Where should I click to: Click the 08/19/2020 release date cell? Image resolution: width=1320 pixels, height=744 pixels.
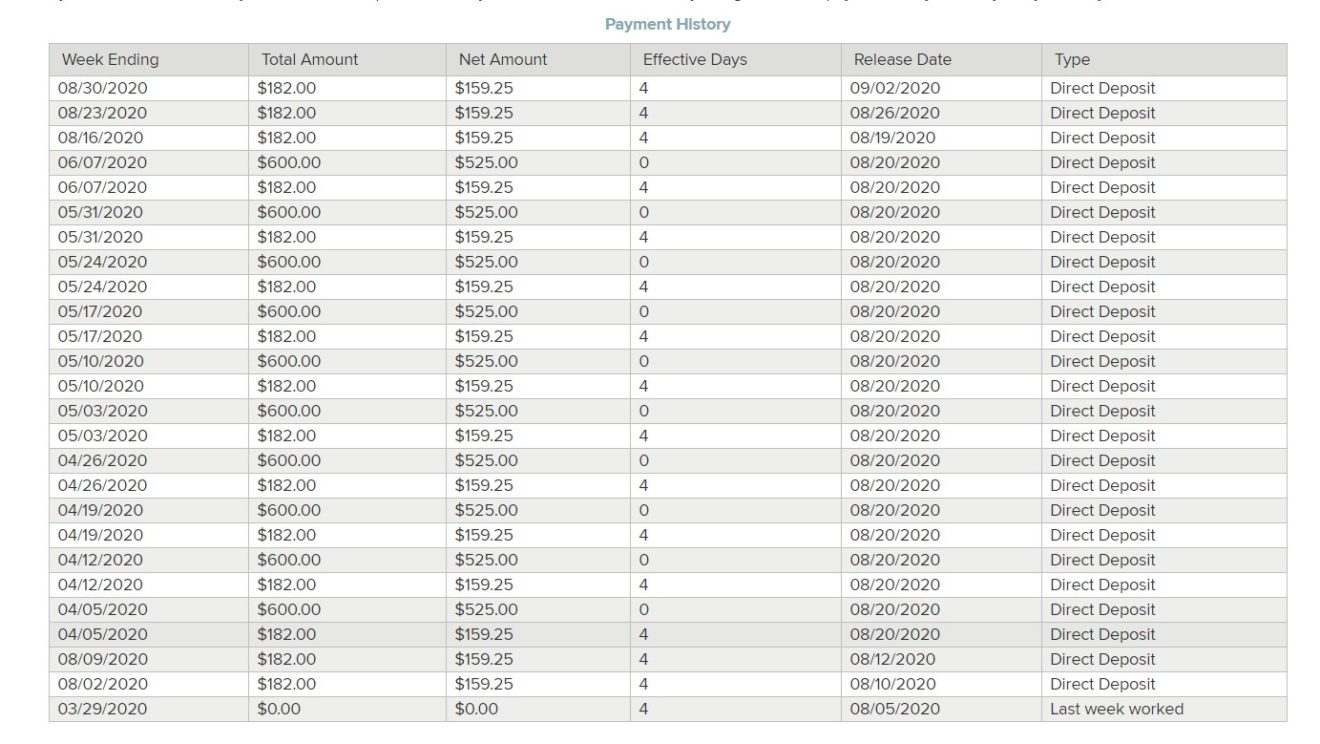[893, 138]
